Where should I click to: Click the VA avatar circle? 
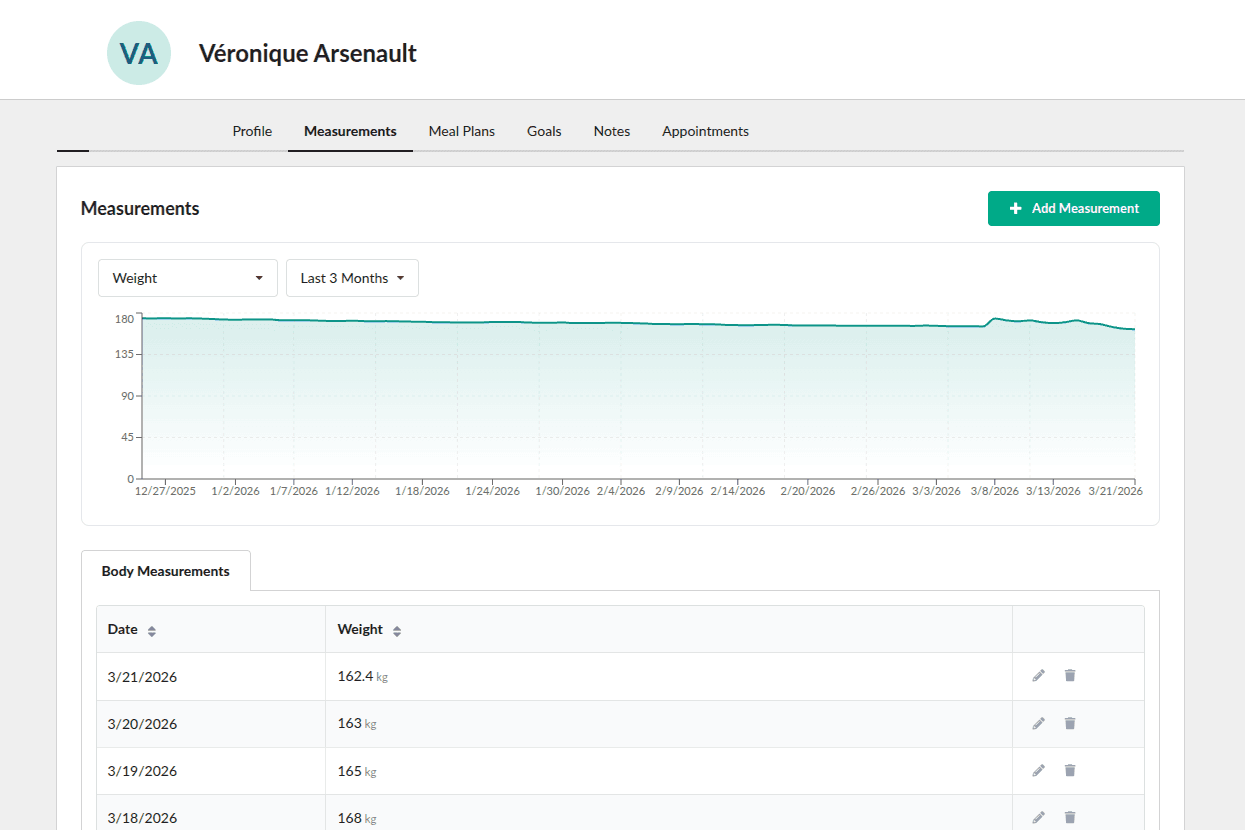[138, 53]
